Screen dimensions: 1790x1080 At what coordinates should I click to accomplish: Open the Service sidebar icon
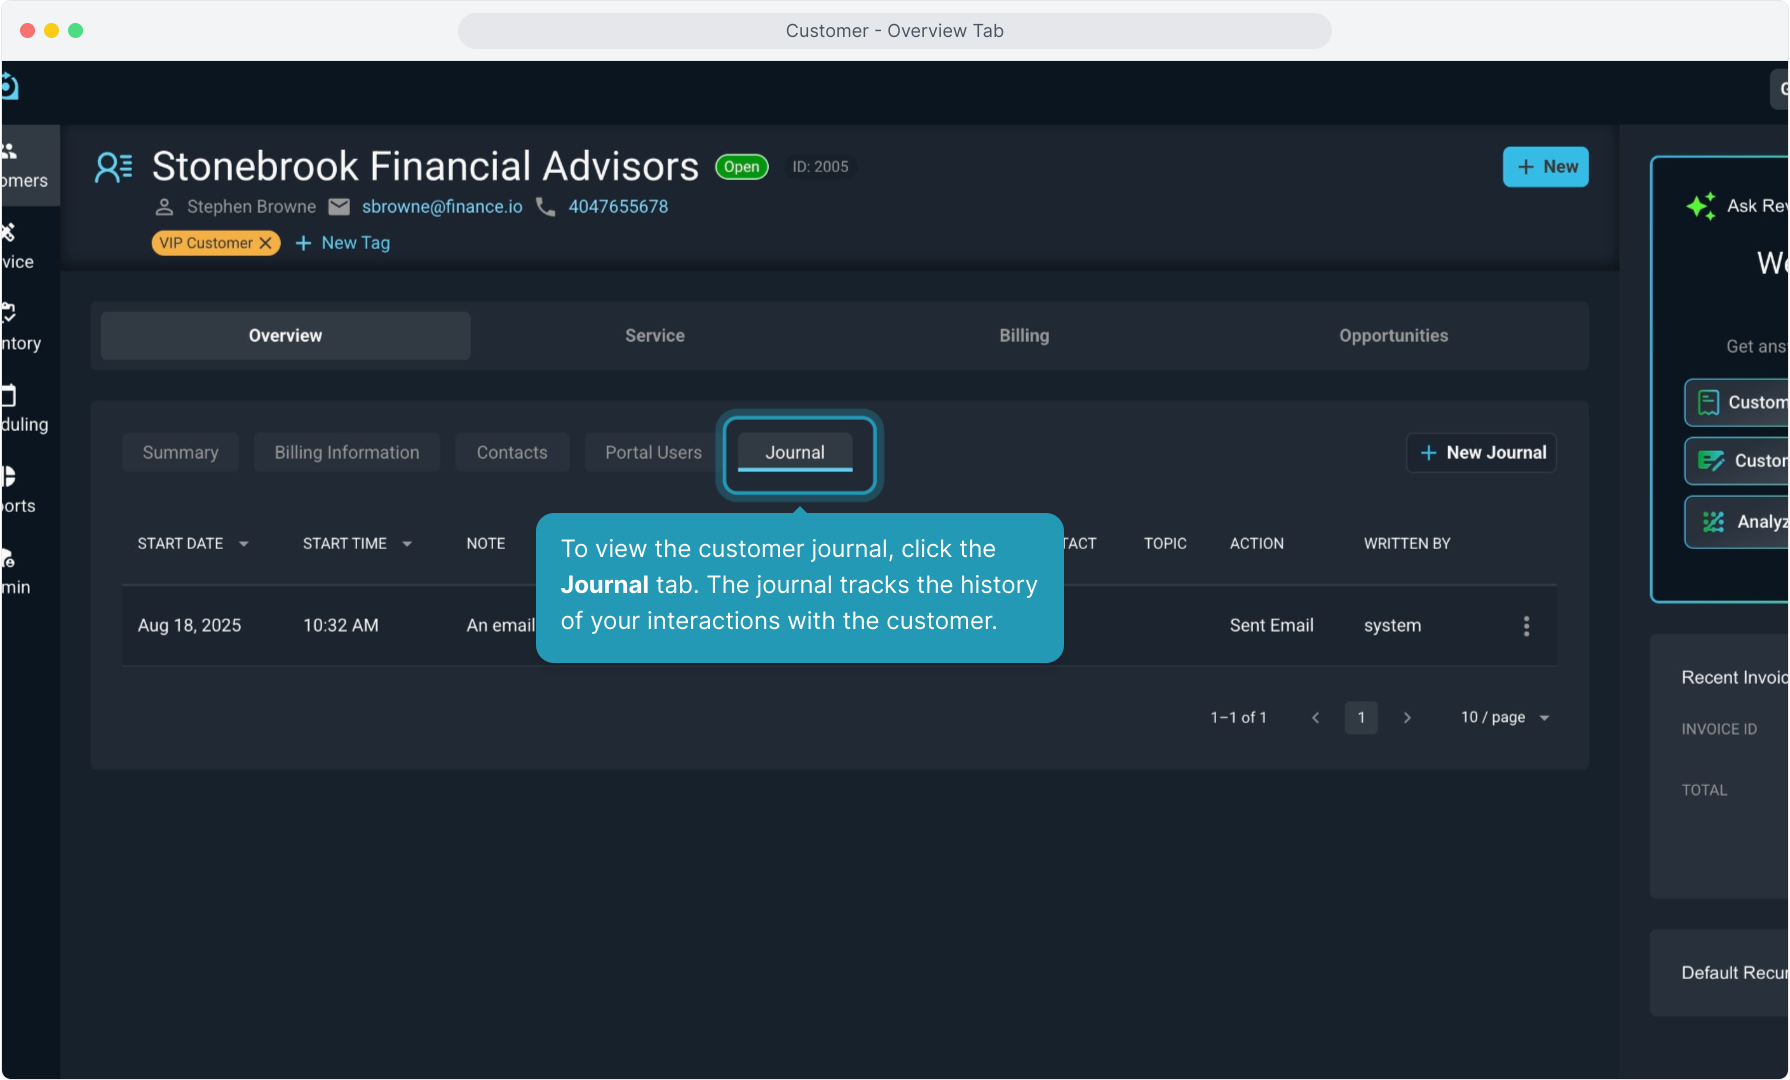[9, 232]
